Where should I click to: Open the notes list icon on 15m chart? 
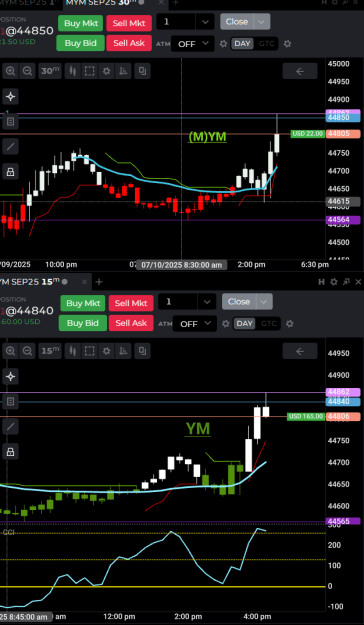point(10,401)
